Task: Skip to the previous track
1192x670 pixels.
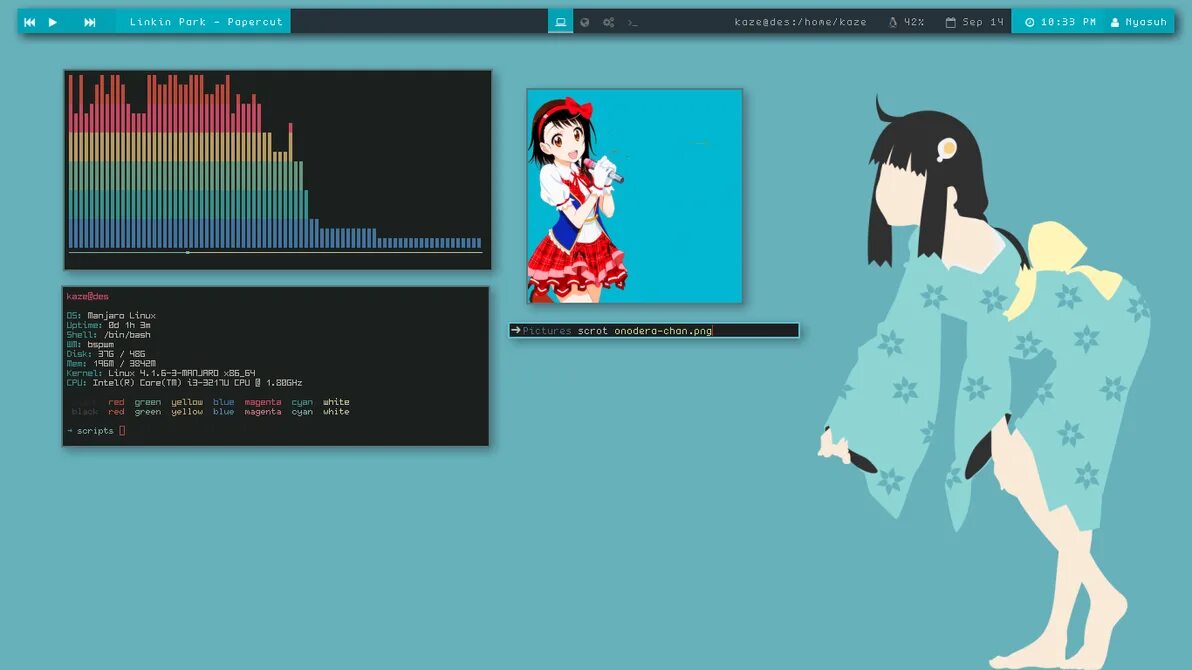Action: (x=29, y=21)
